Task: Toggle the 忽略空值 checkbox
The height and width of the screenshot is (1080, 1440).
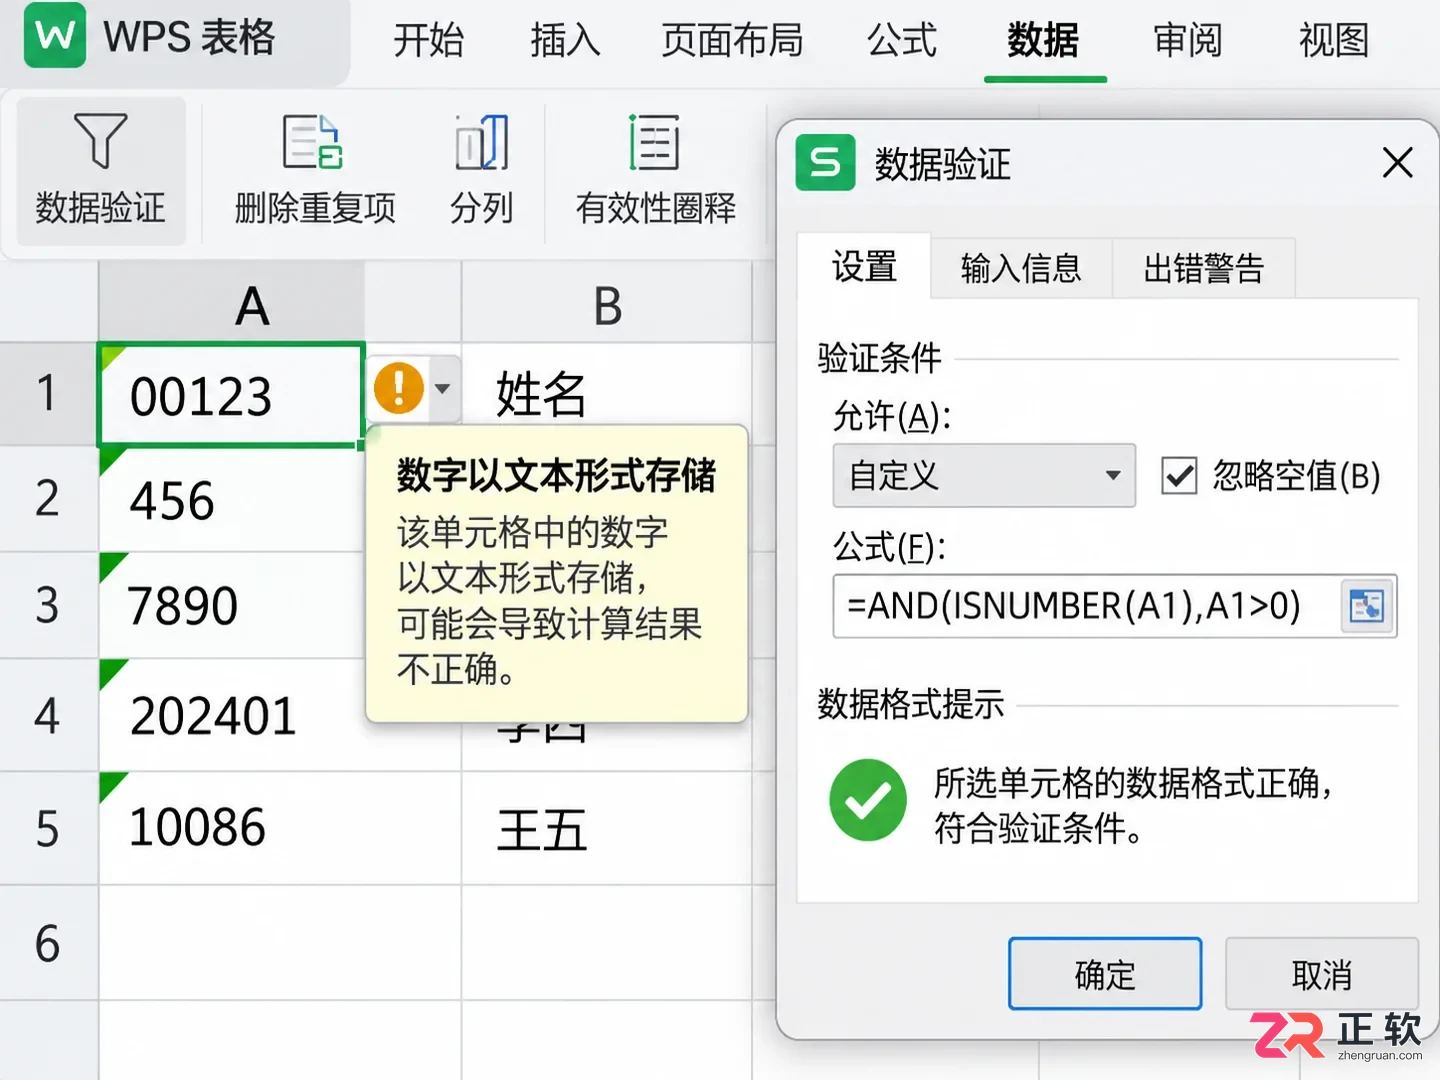Action: [x=1180, y=476]
